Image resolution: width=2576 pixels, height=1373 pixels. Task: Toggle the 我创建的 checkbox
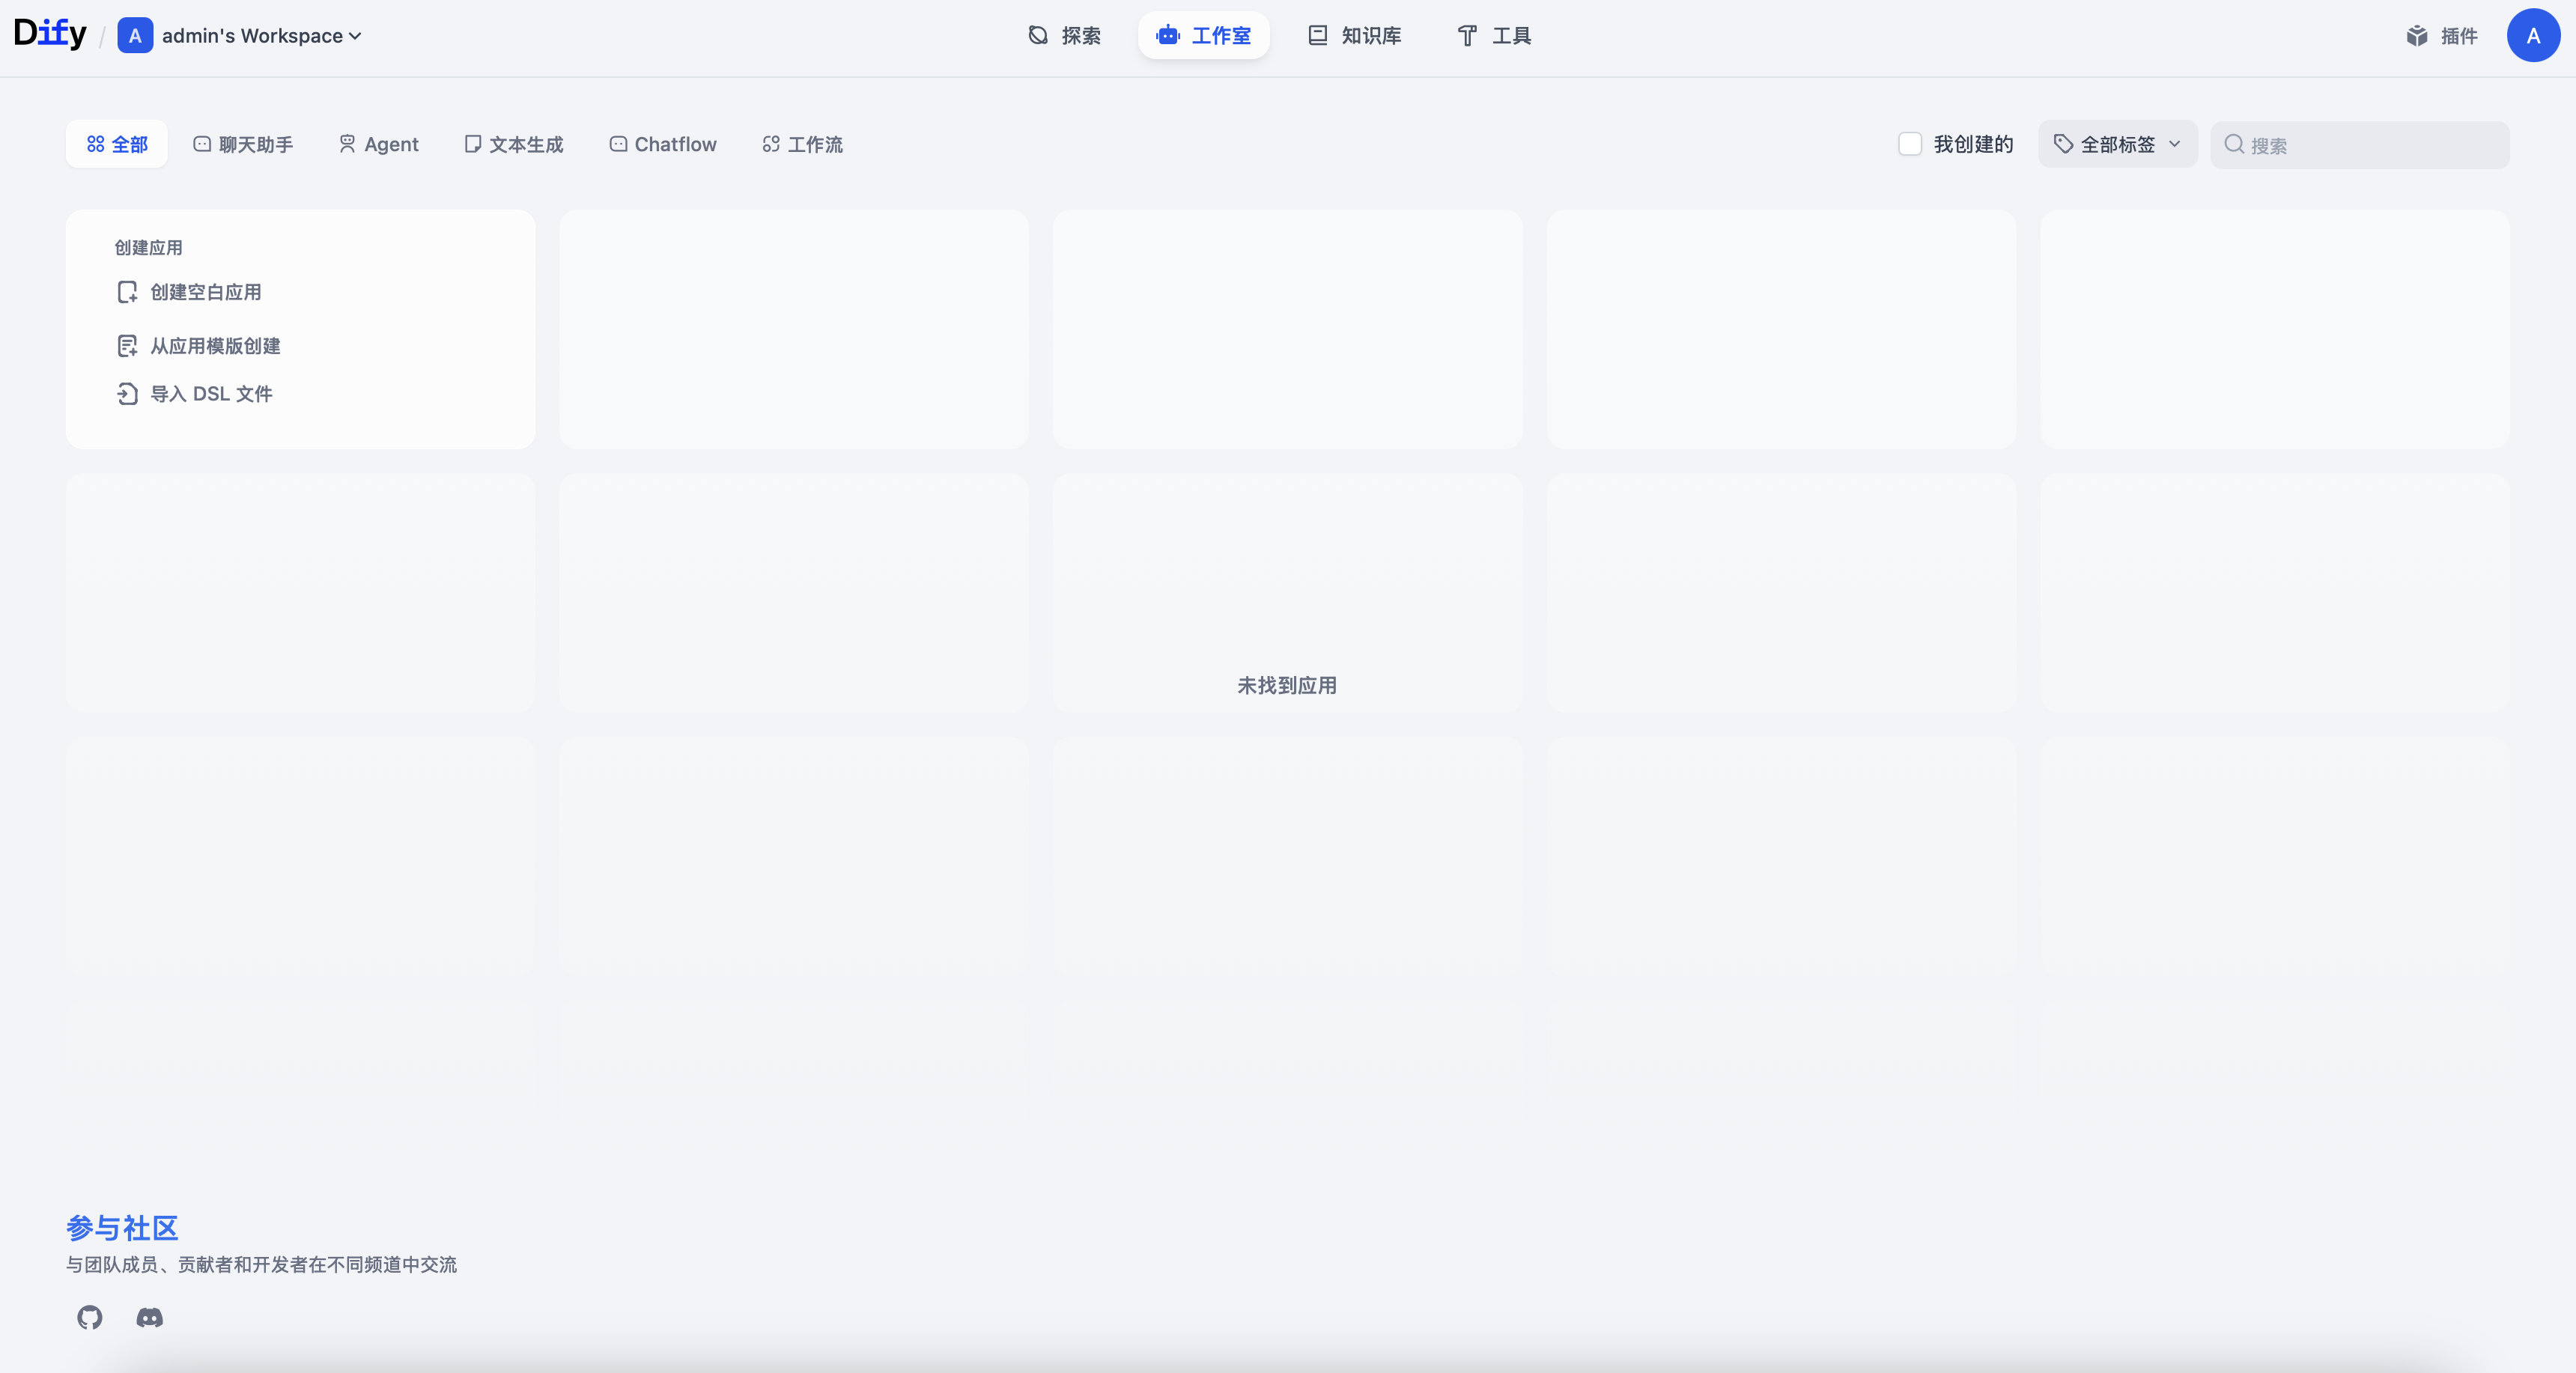tap(1910, 144)
